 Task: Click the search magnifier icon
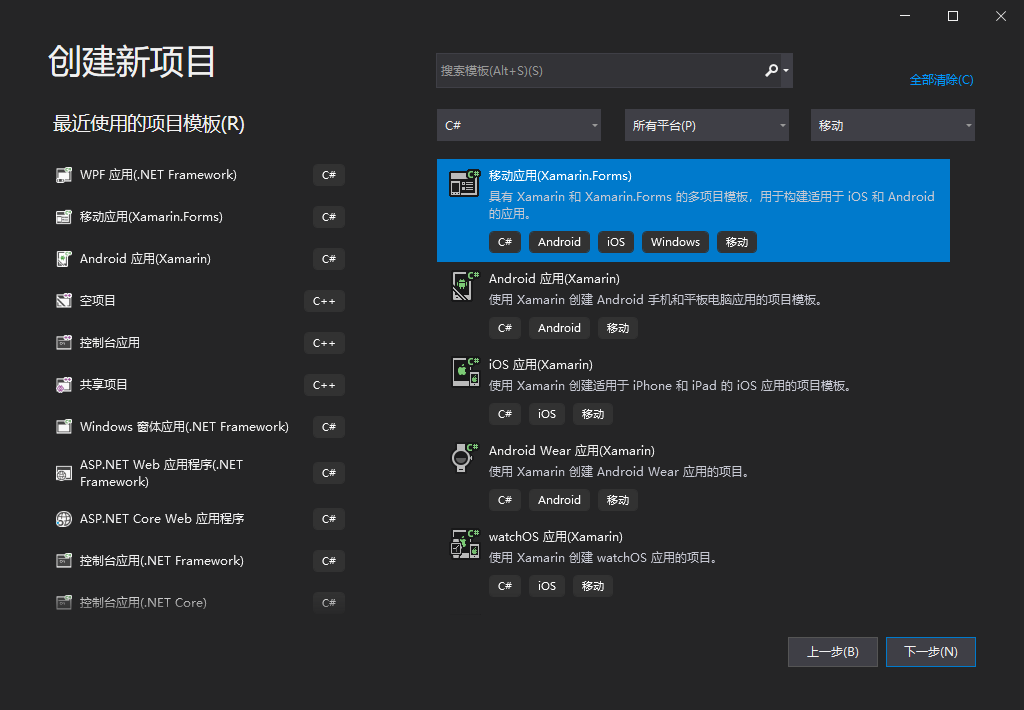[x=771, y=71]
